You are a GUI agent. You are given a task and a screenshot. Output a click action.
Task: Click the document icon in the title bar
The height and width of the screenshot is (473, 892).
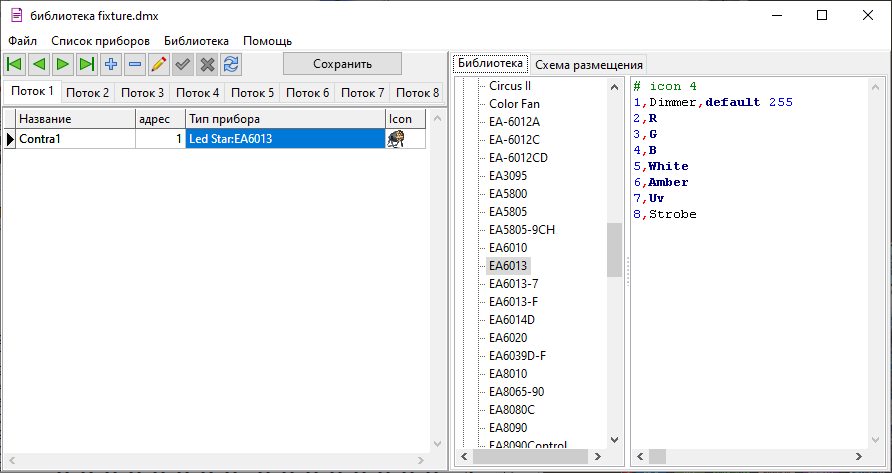(16, 15)
